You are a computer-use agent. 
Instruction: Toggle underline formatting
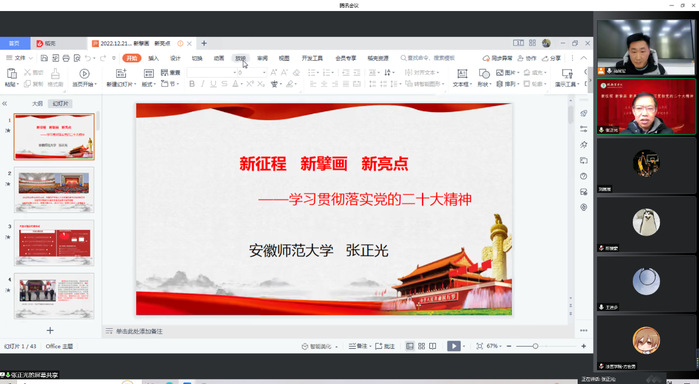214,84
